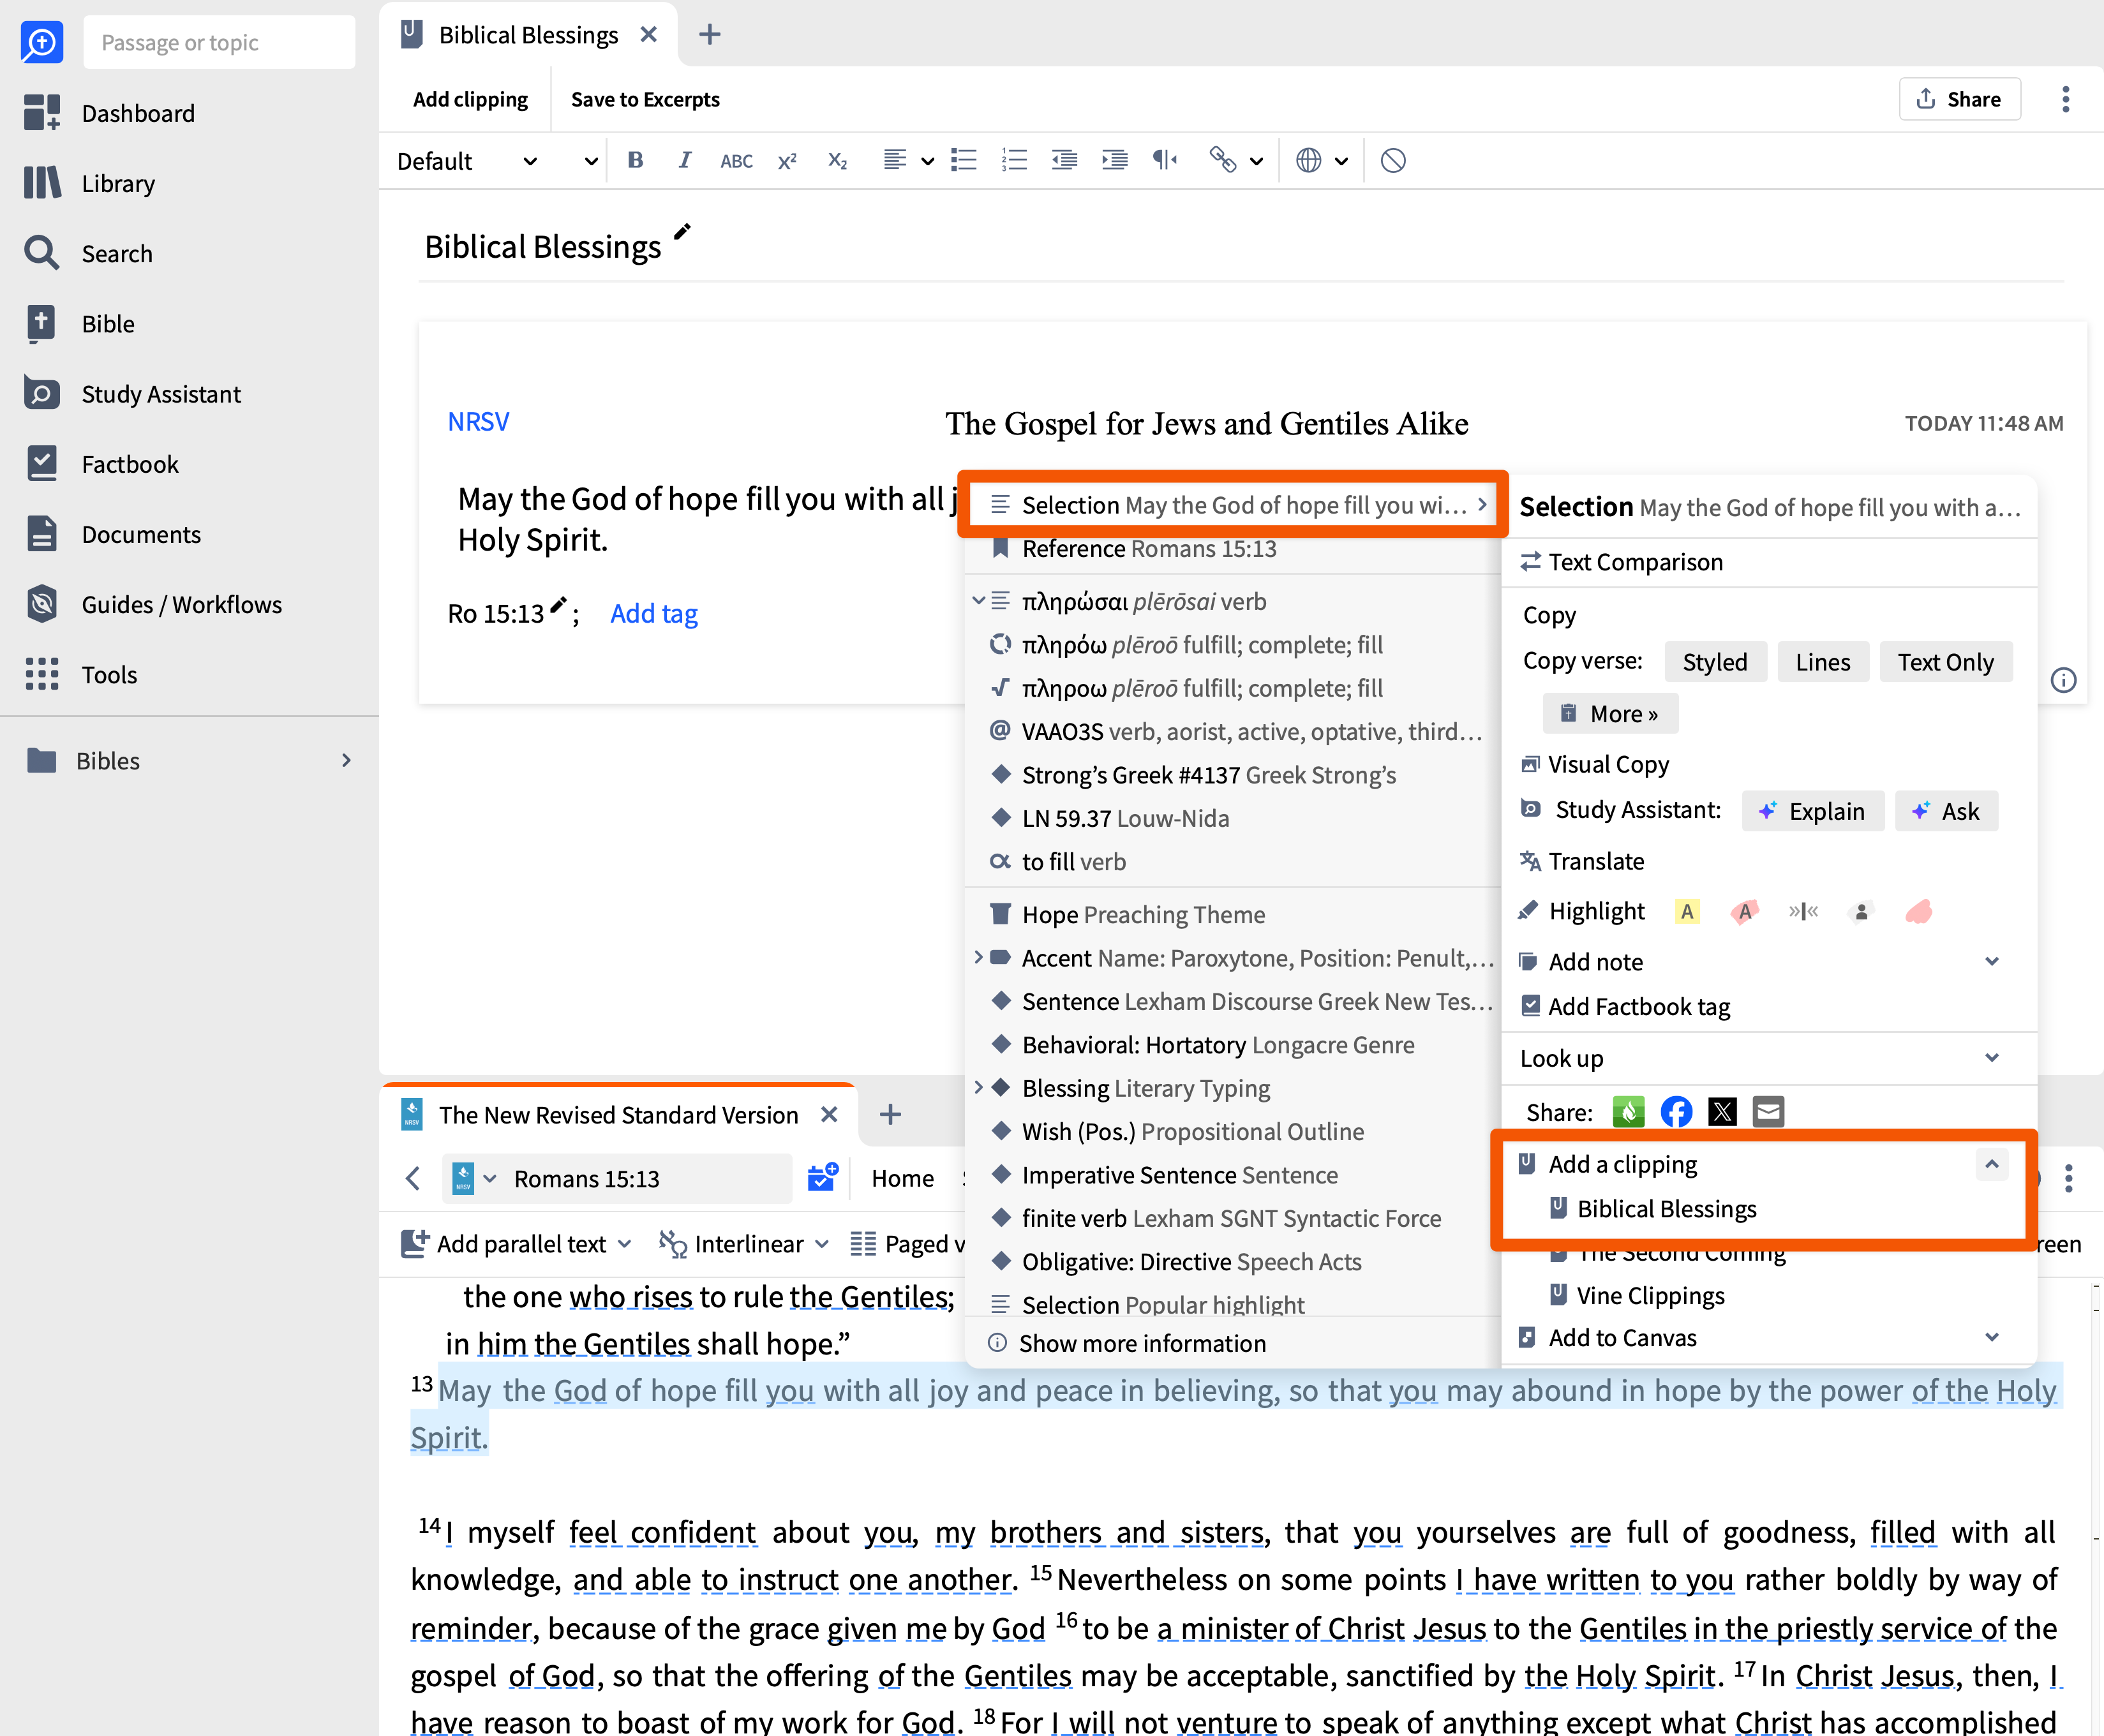Apply pink blob highlight swatch
The height and width of the screenshot is (1736, 2104).
(1918, 911)
